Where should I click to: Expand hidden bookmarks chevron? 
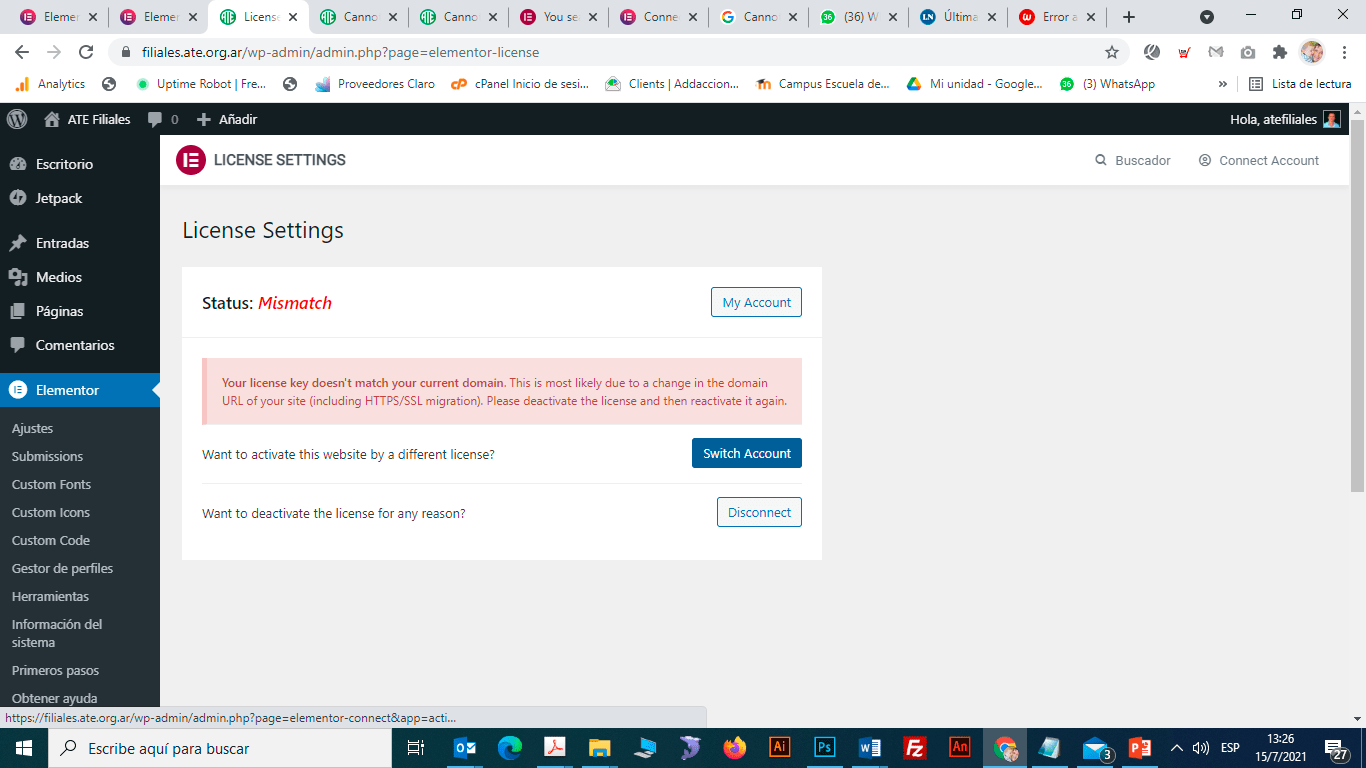pos(1222,84)
